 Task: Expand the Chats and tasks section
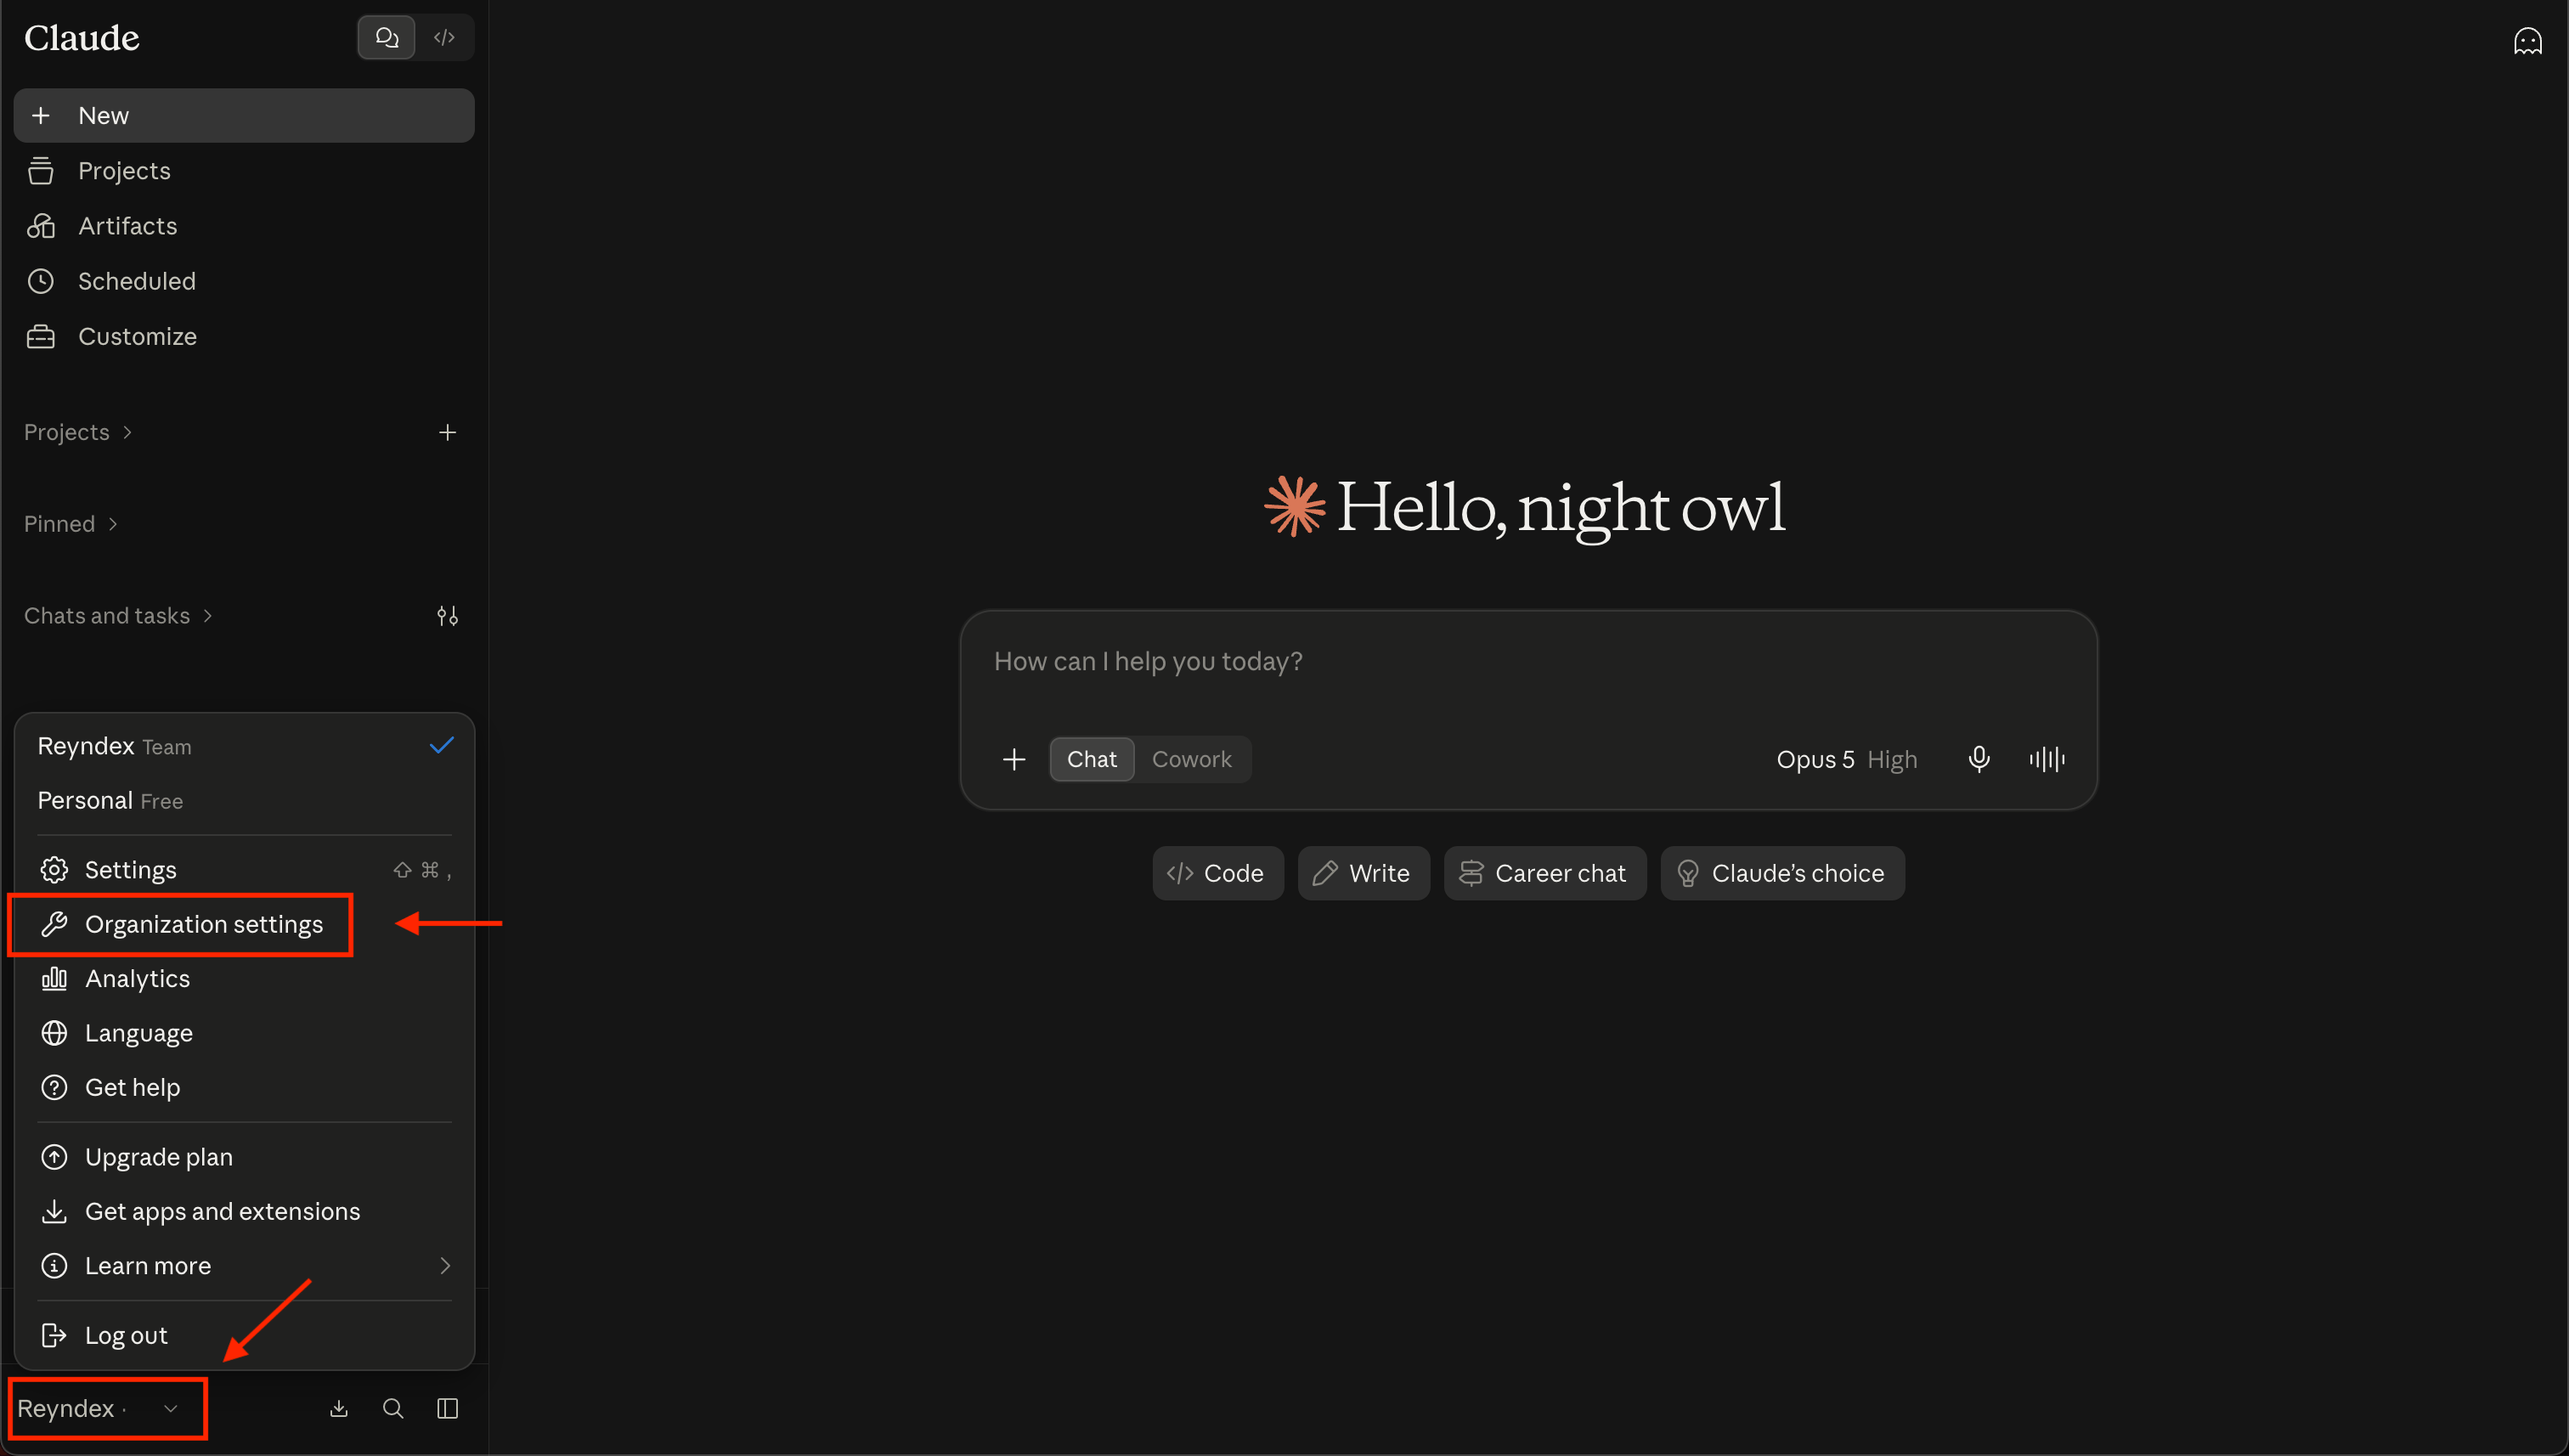pyautogui.click(x=118, y=616)
